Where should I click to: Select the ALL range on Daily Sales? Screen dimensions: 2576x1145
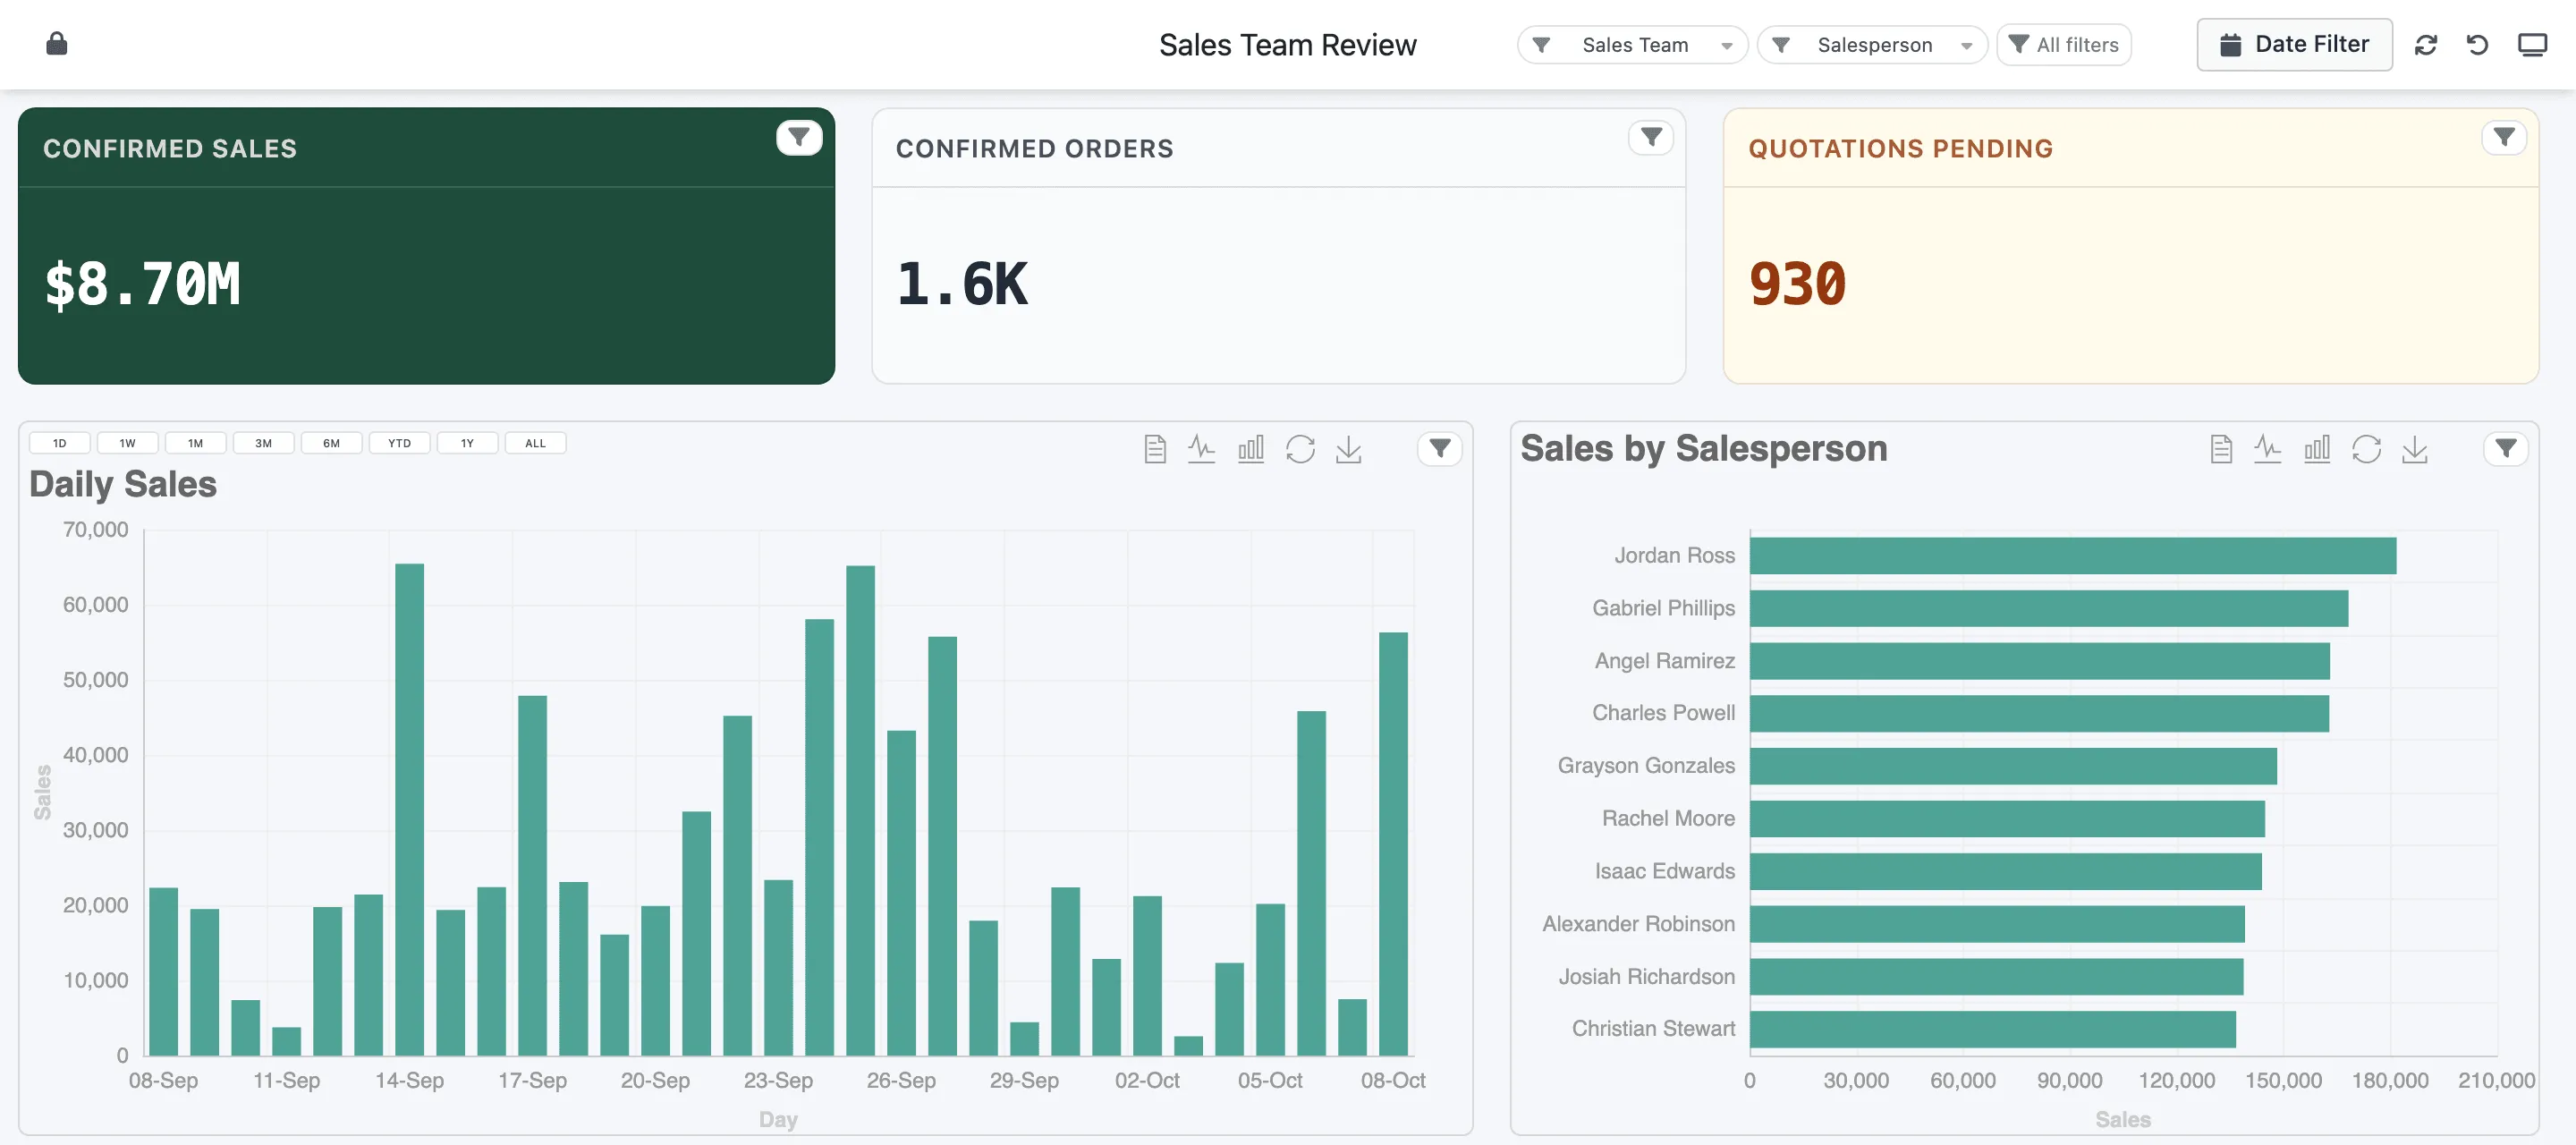point(536,443)
